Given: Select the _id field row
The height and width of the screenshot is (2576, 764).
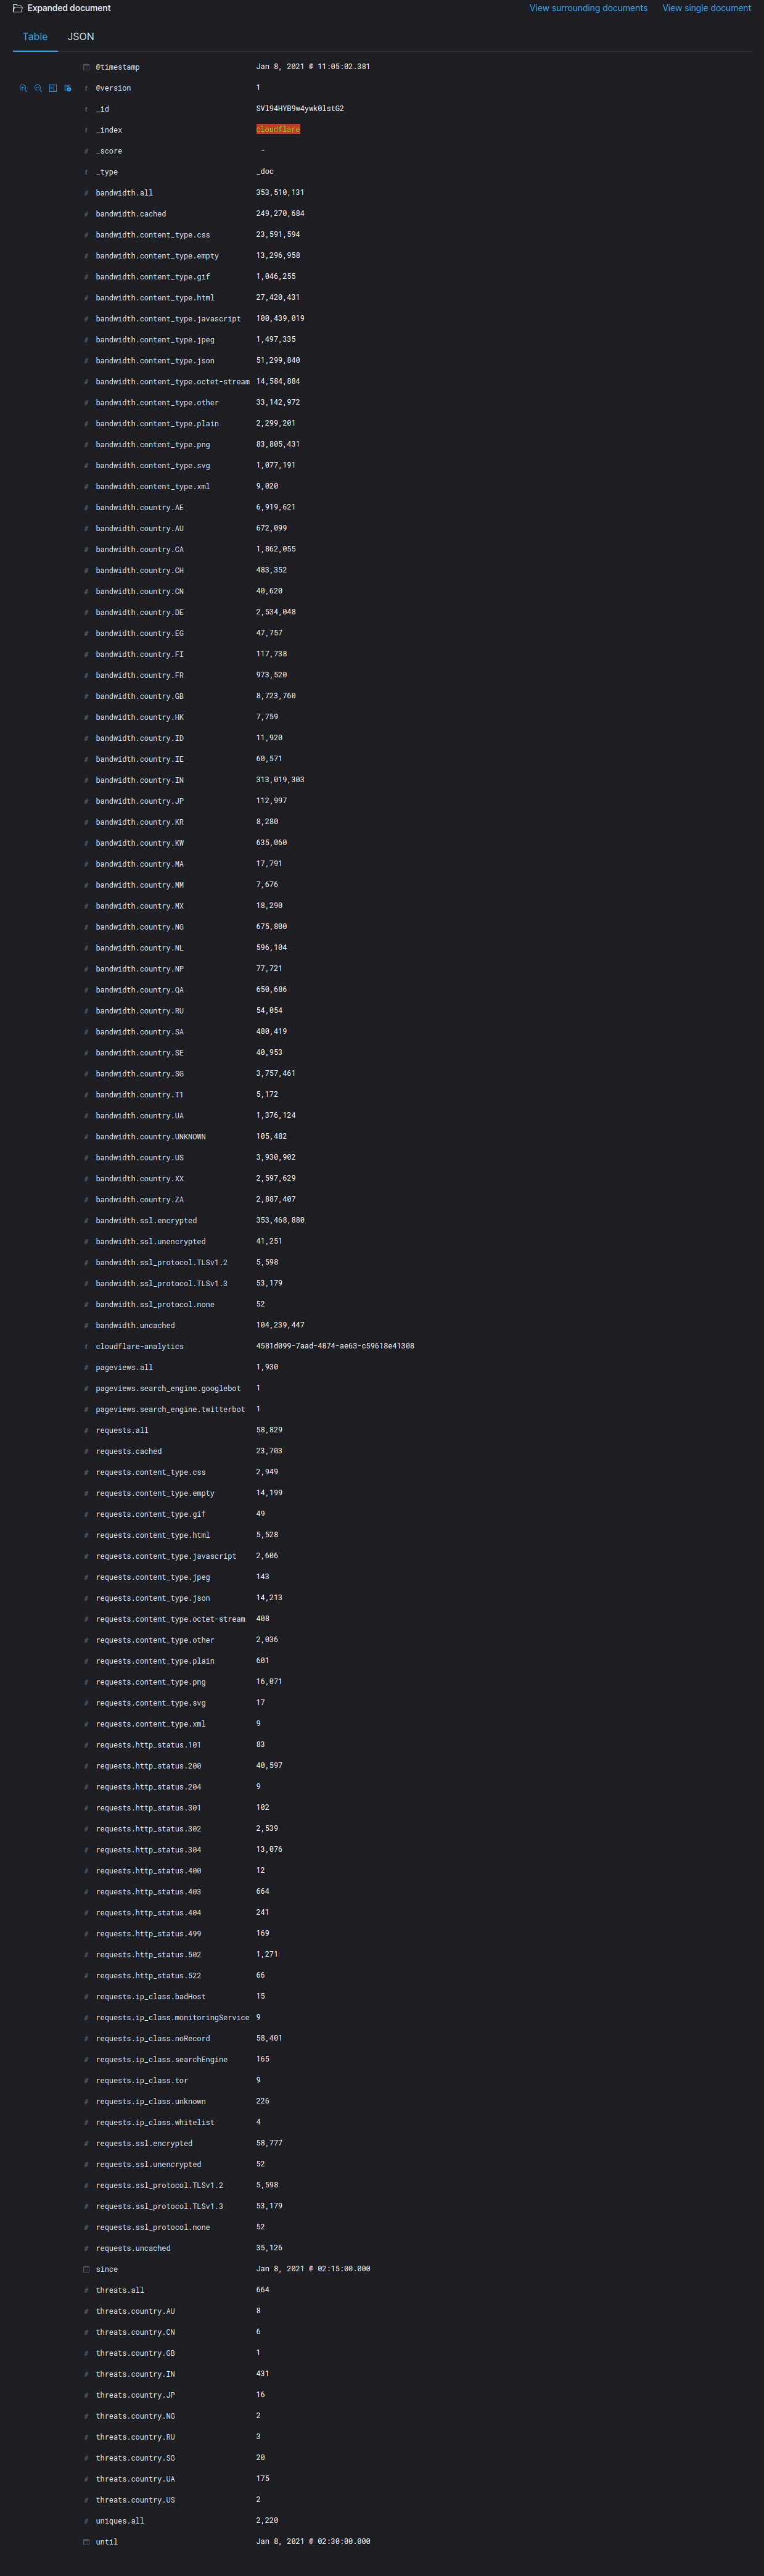Looking at the screenshot, I should pyautogui.click(x=382, y=109).
